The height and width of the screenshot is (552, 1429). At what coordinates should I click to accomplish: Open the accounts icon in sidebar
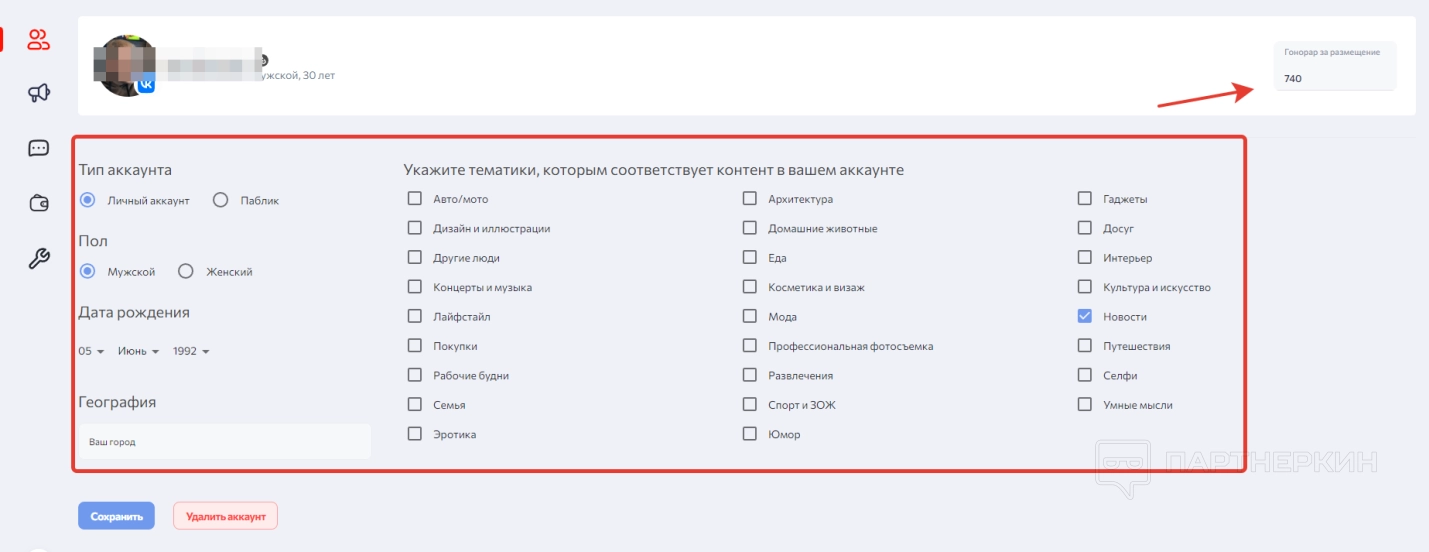click(x=39, y=40)
